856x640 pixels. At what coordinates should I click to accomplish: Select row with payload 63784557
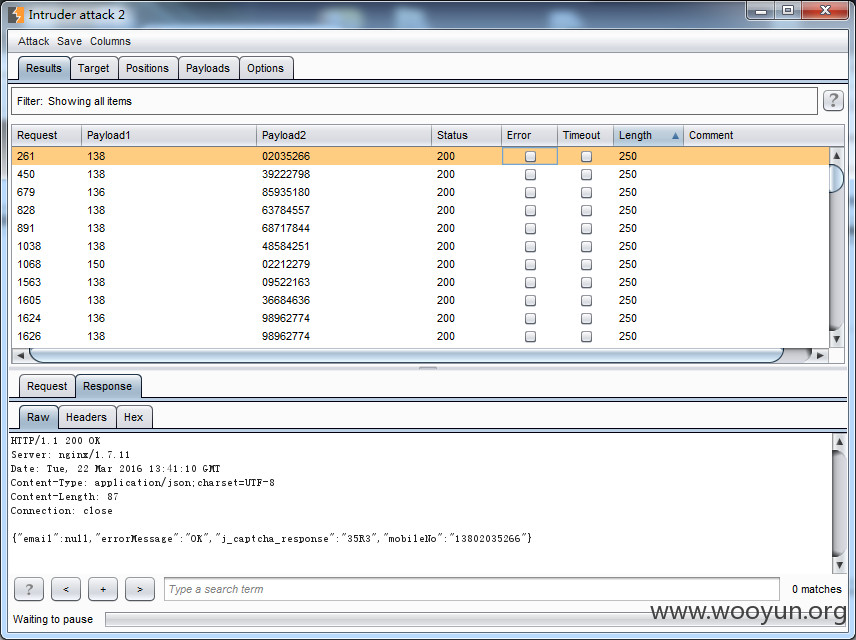point(420,210)
